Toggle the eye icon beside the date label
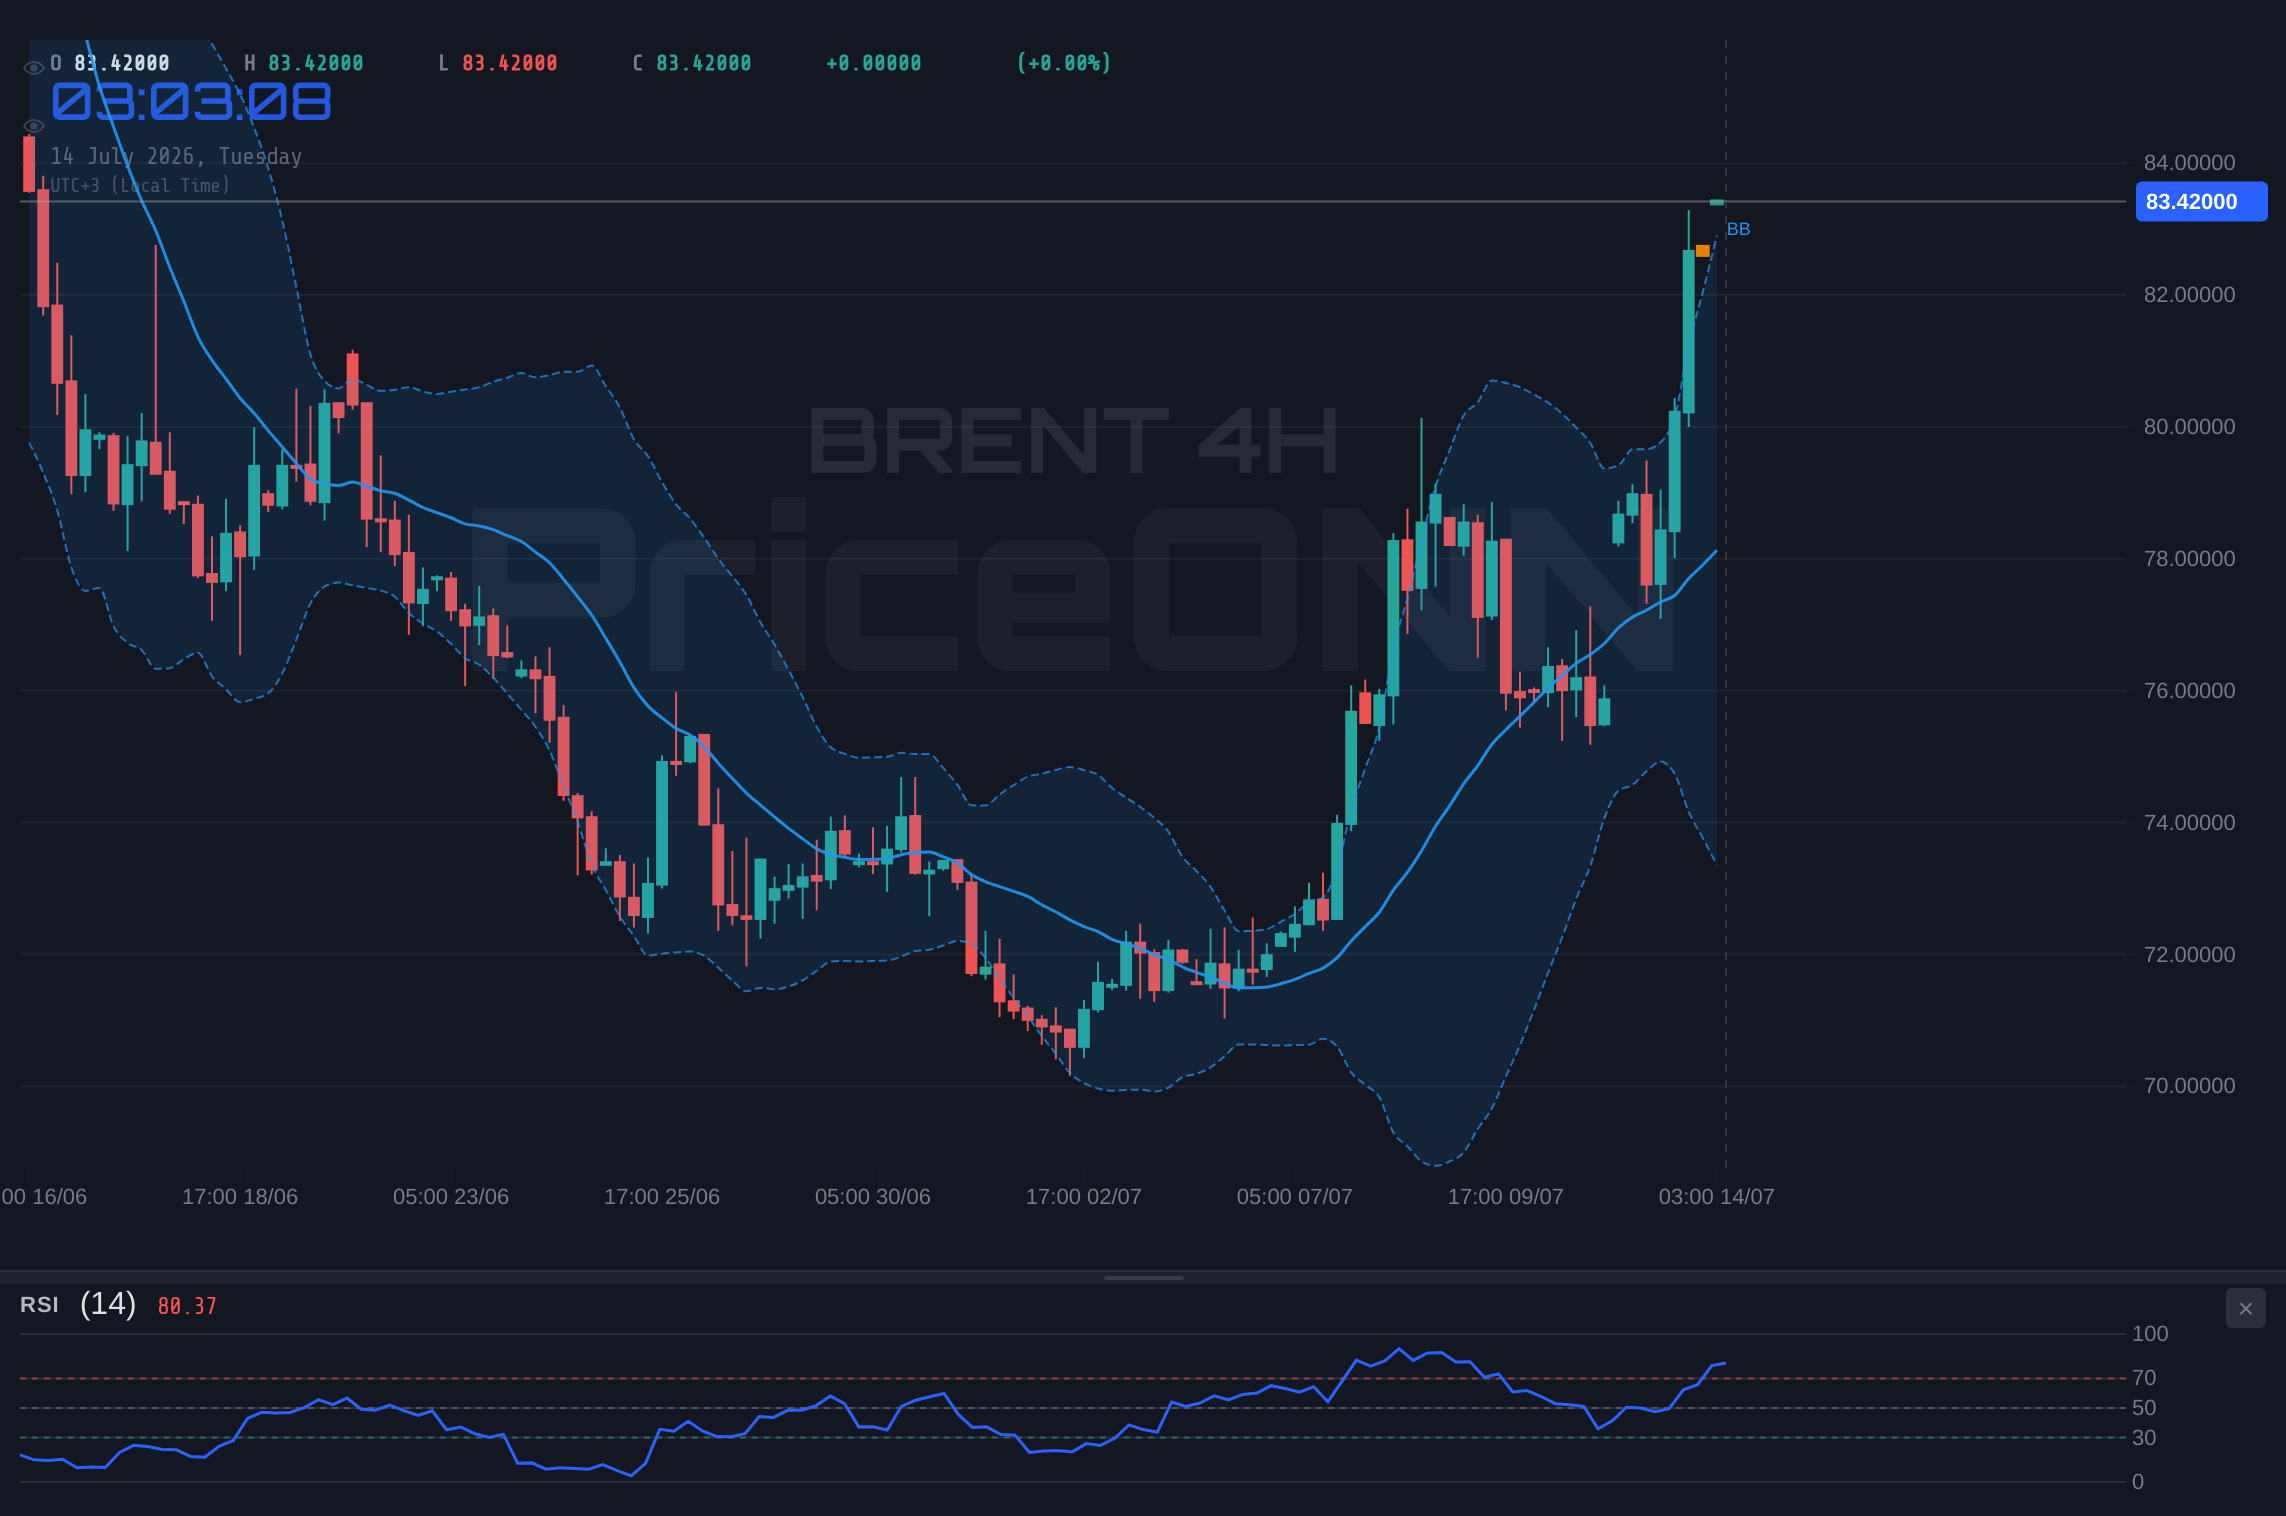The width and height of the screenshot is (2286, 1516). [x=33, y=126]
